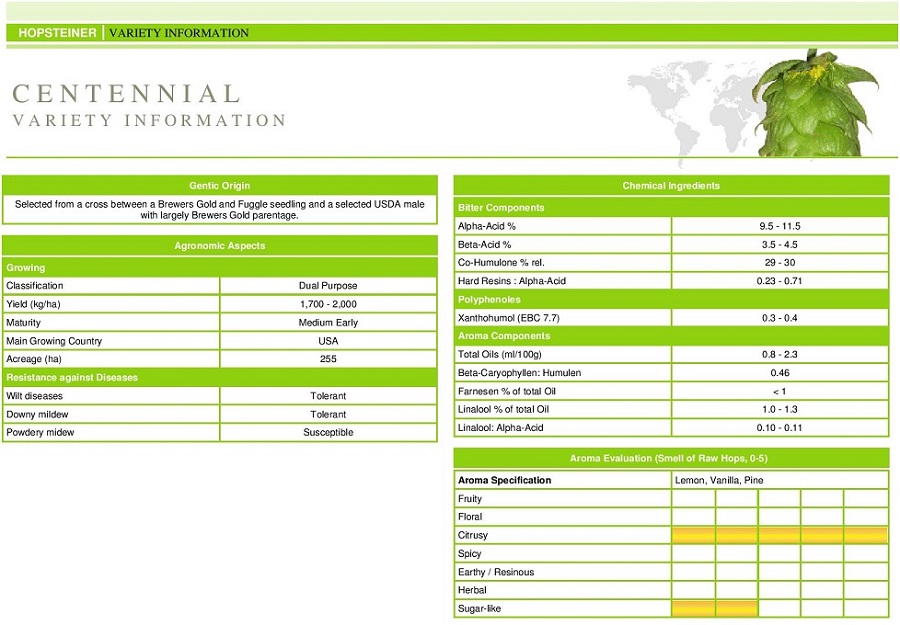This screenshot has height=625, width=900.
Task: Click the Aroma Components subheader
Action: point(503,336)
